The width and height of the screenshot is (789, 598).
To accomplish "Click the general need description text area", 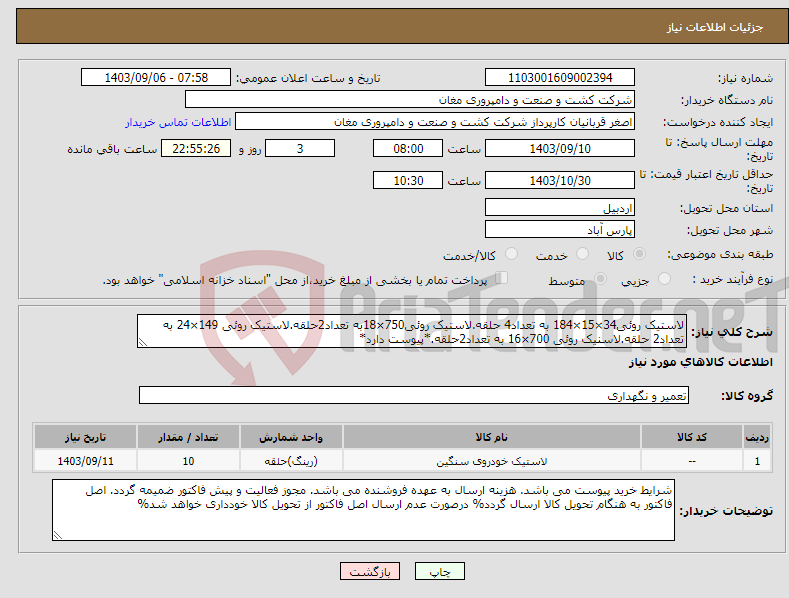I will tap(412, 331).
